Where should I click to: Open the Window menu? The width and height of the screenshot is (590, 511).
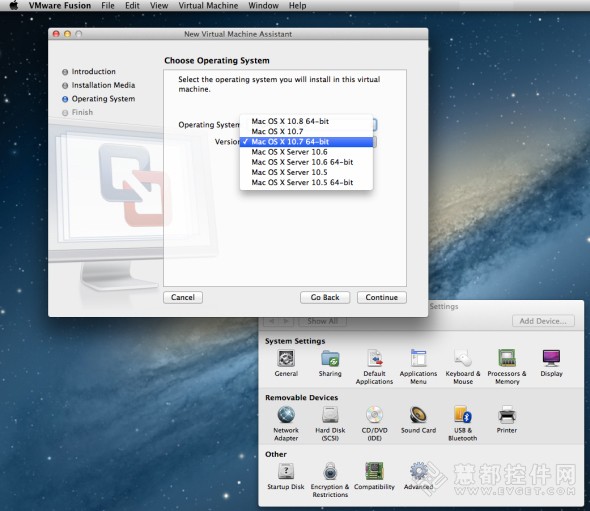tap(263, 6)
